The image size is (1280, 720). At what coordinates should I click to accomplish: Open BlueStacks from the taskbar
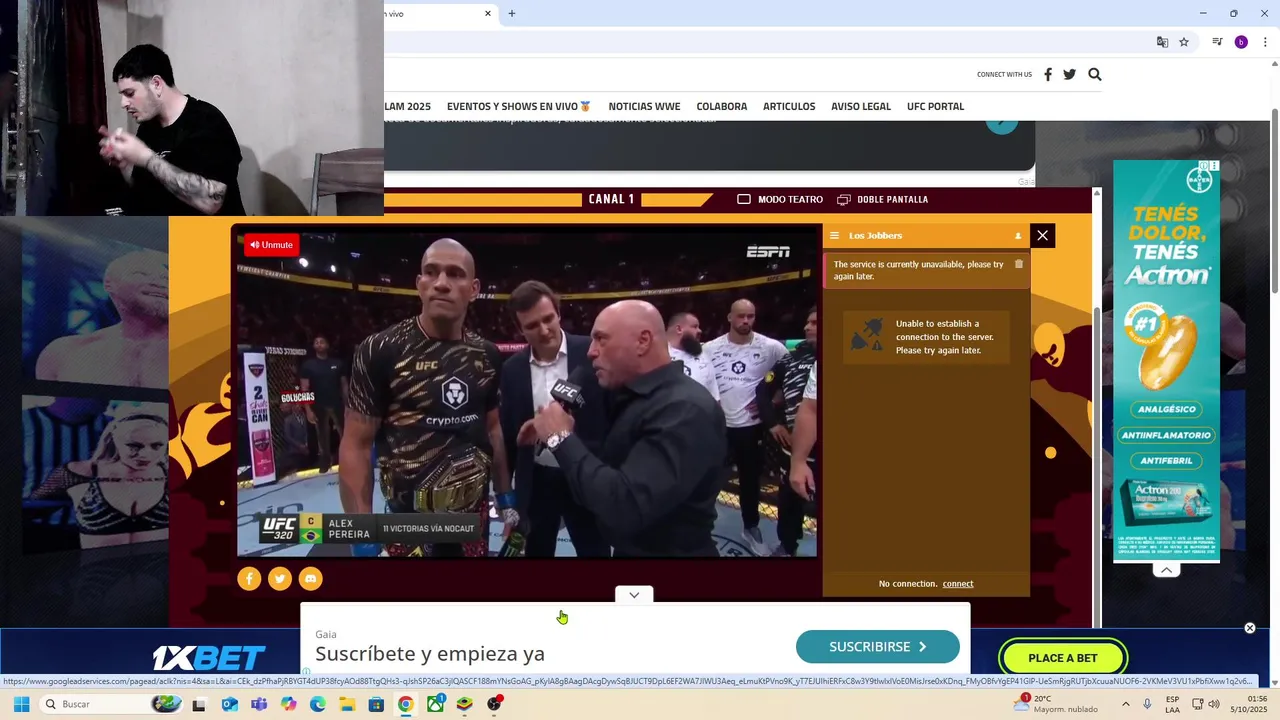coord(464,704)
